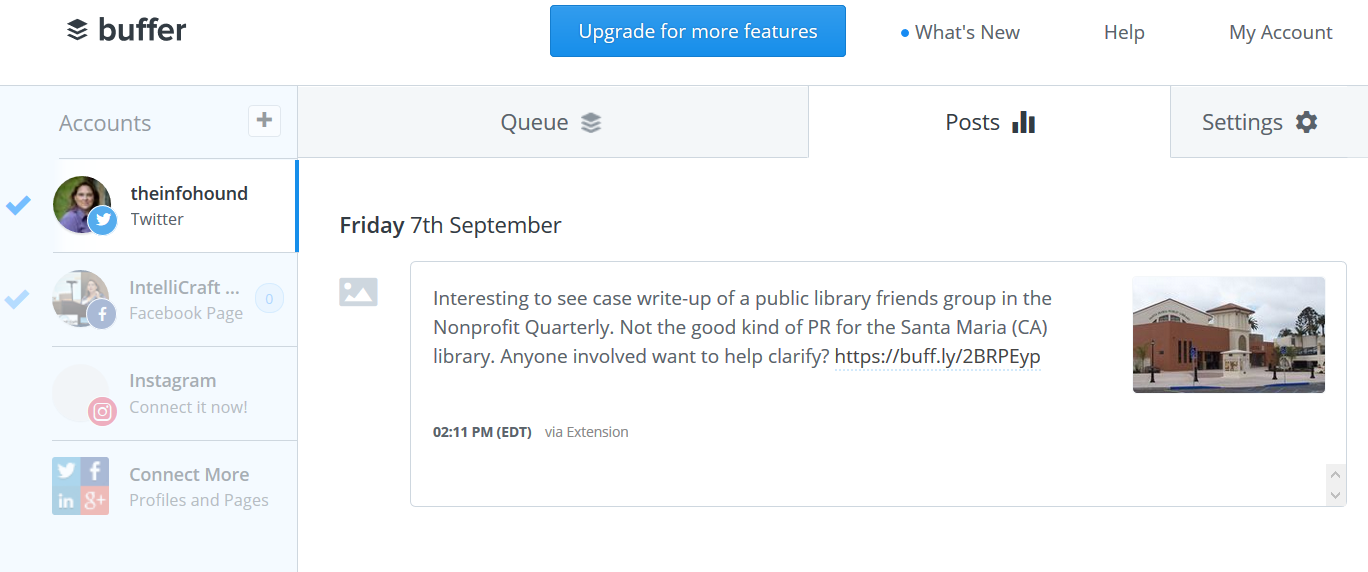
Task: Click the Facebook badge on IntelliCraft avatar
Action: pyautogui.click(x=102, y=315)
